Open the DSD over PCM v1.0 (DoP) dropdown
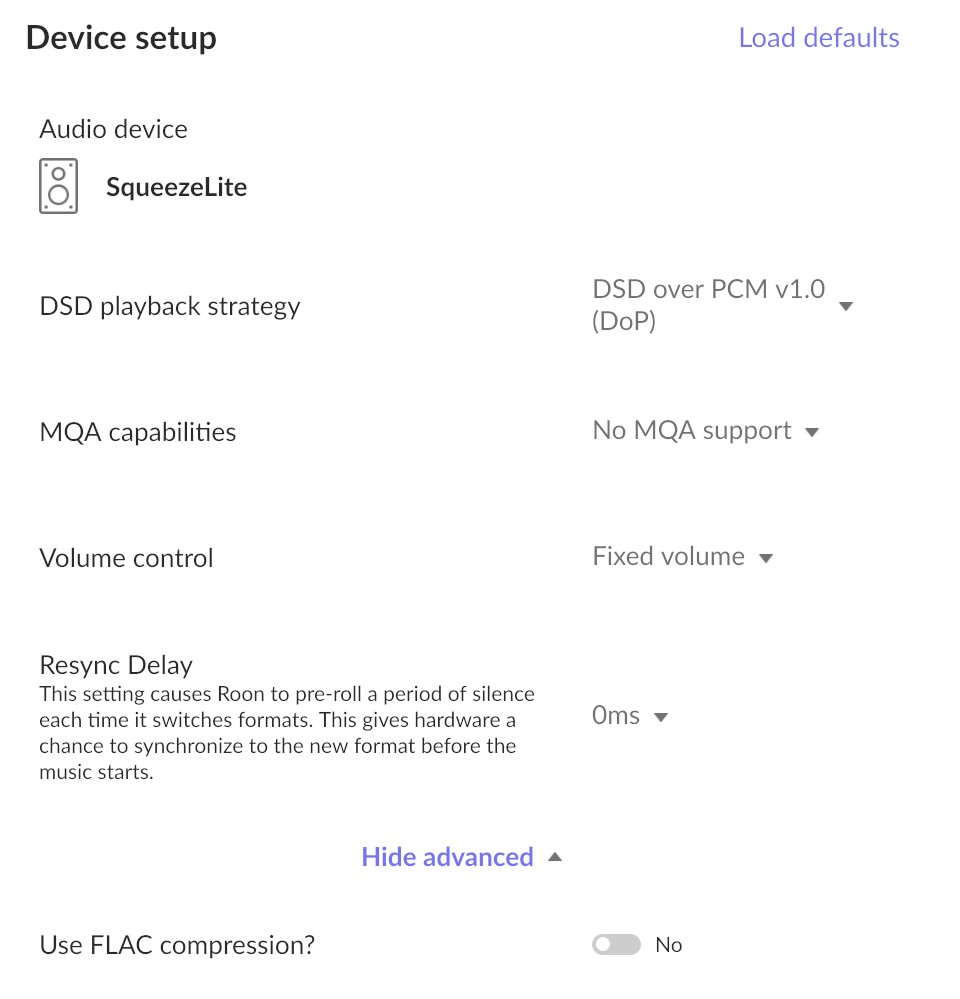Screen dimensions: 960x999 coord(722,305)
